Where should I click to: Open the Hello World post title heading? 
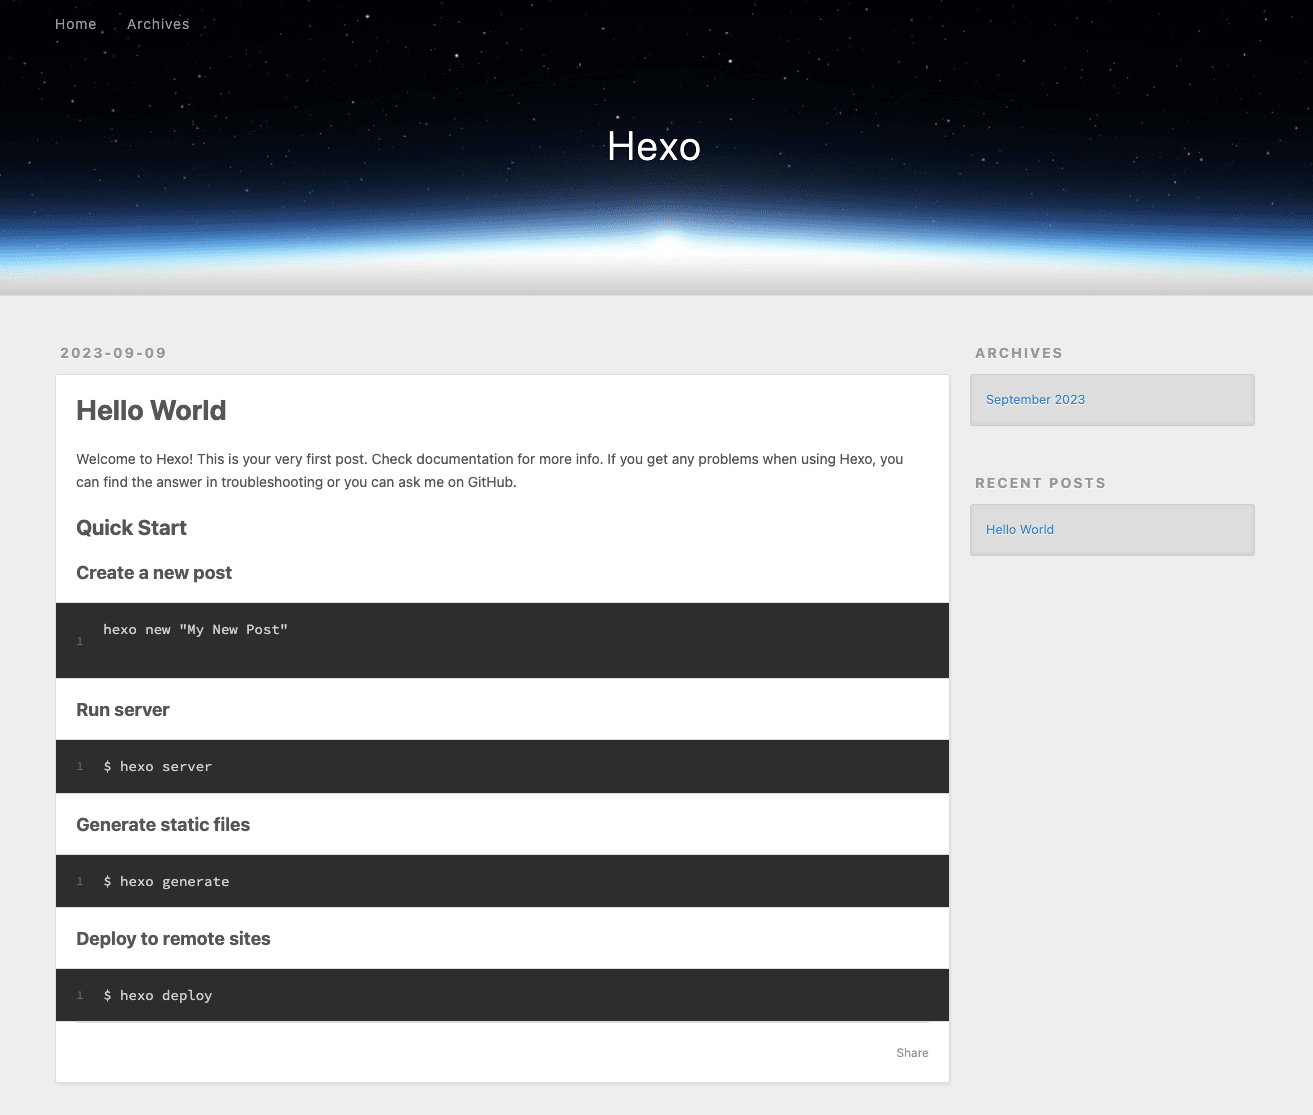pos(151,411)
